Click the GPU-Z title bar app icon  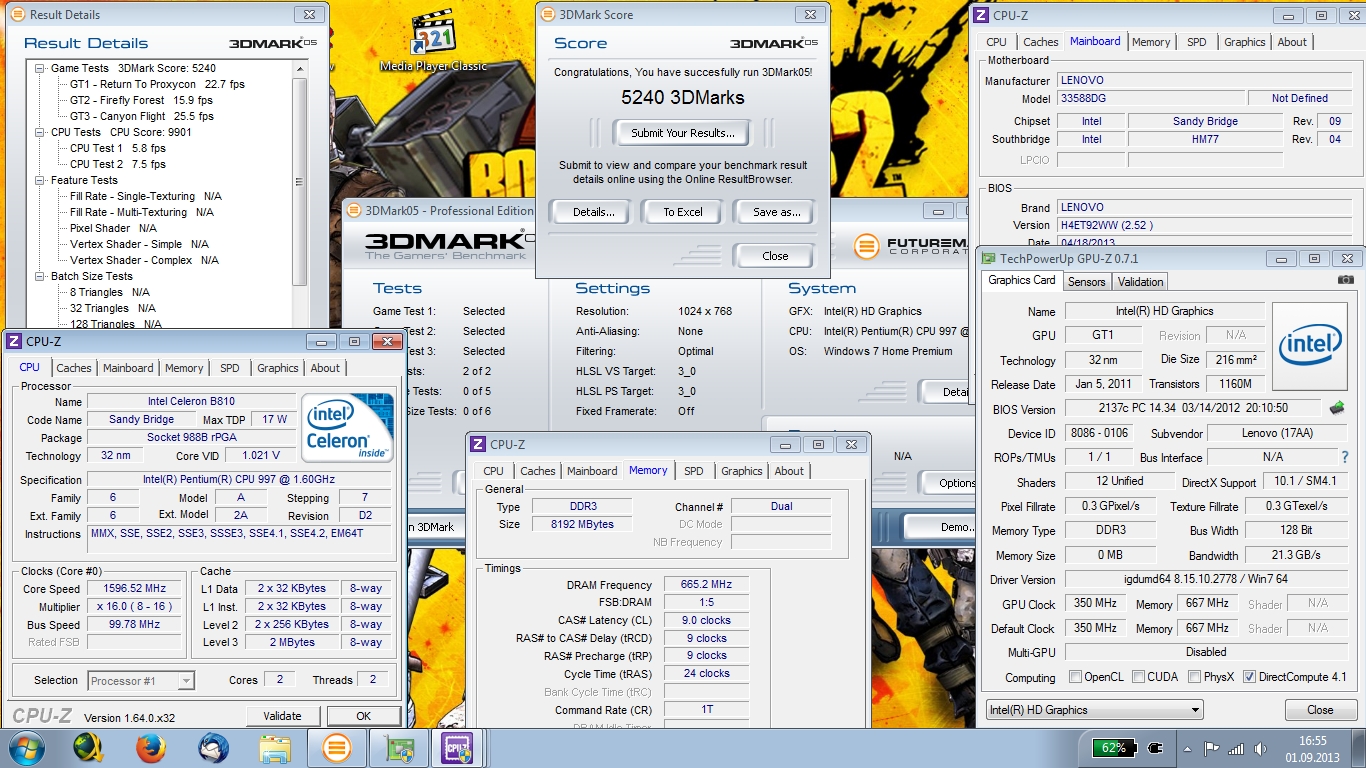point(987,258)
